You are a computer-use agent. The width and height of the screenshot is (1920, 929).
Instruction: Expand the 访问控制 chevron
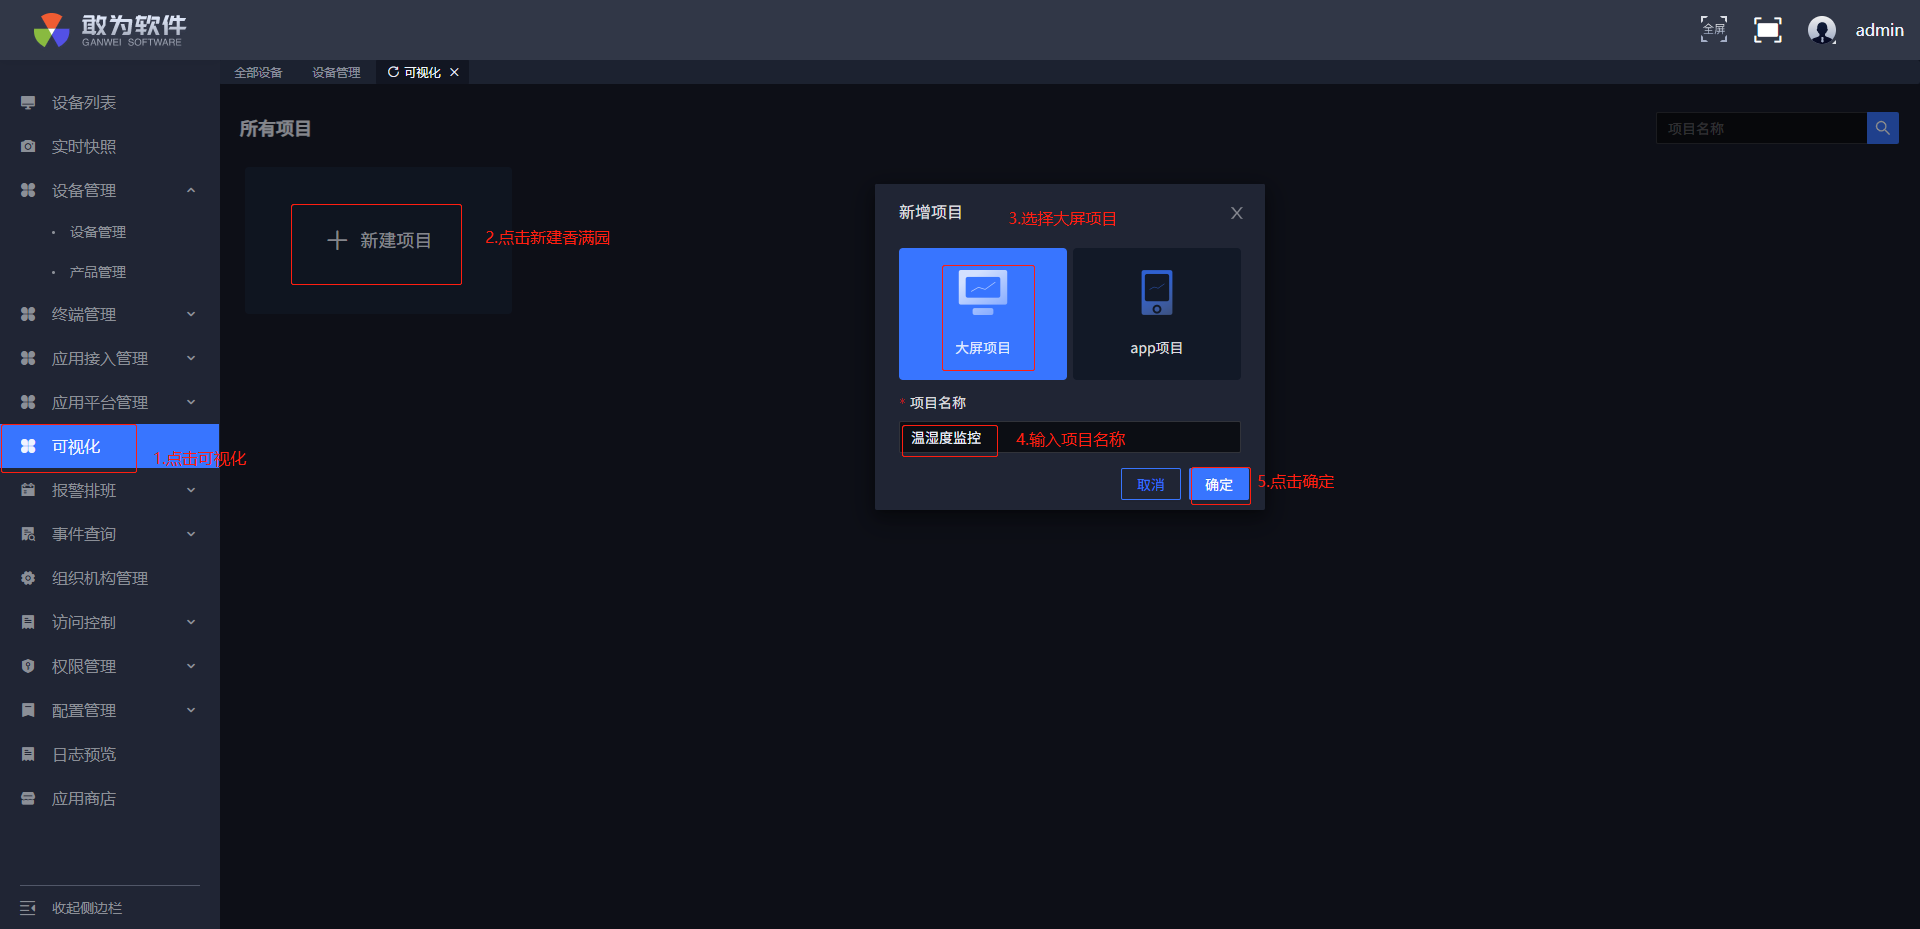click(x=191, y=623)
